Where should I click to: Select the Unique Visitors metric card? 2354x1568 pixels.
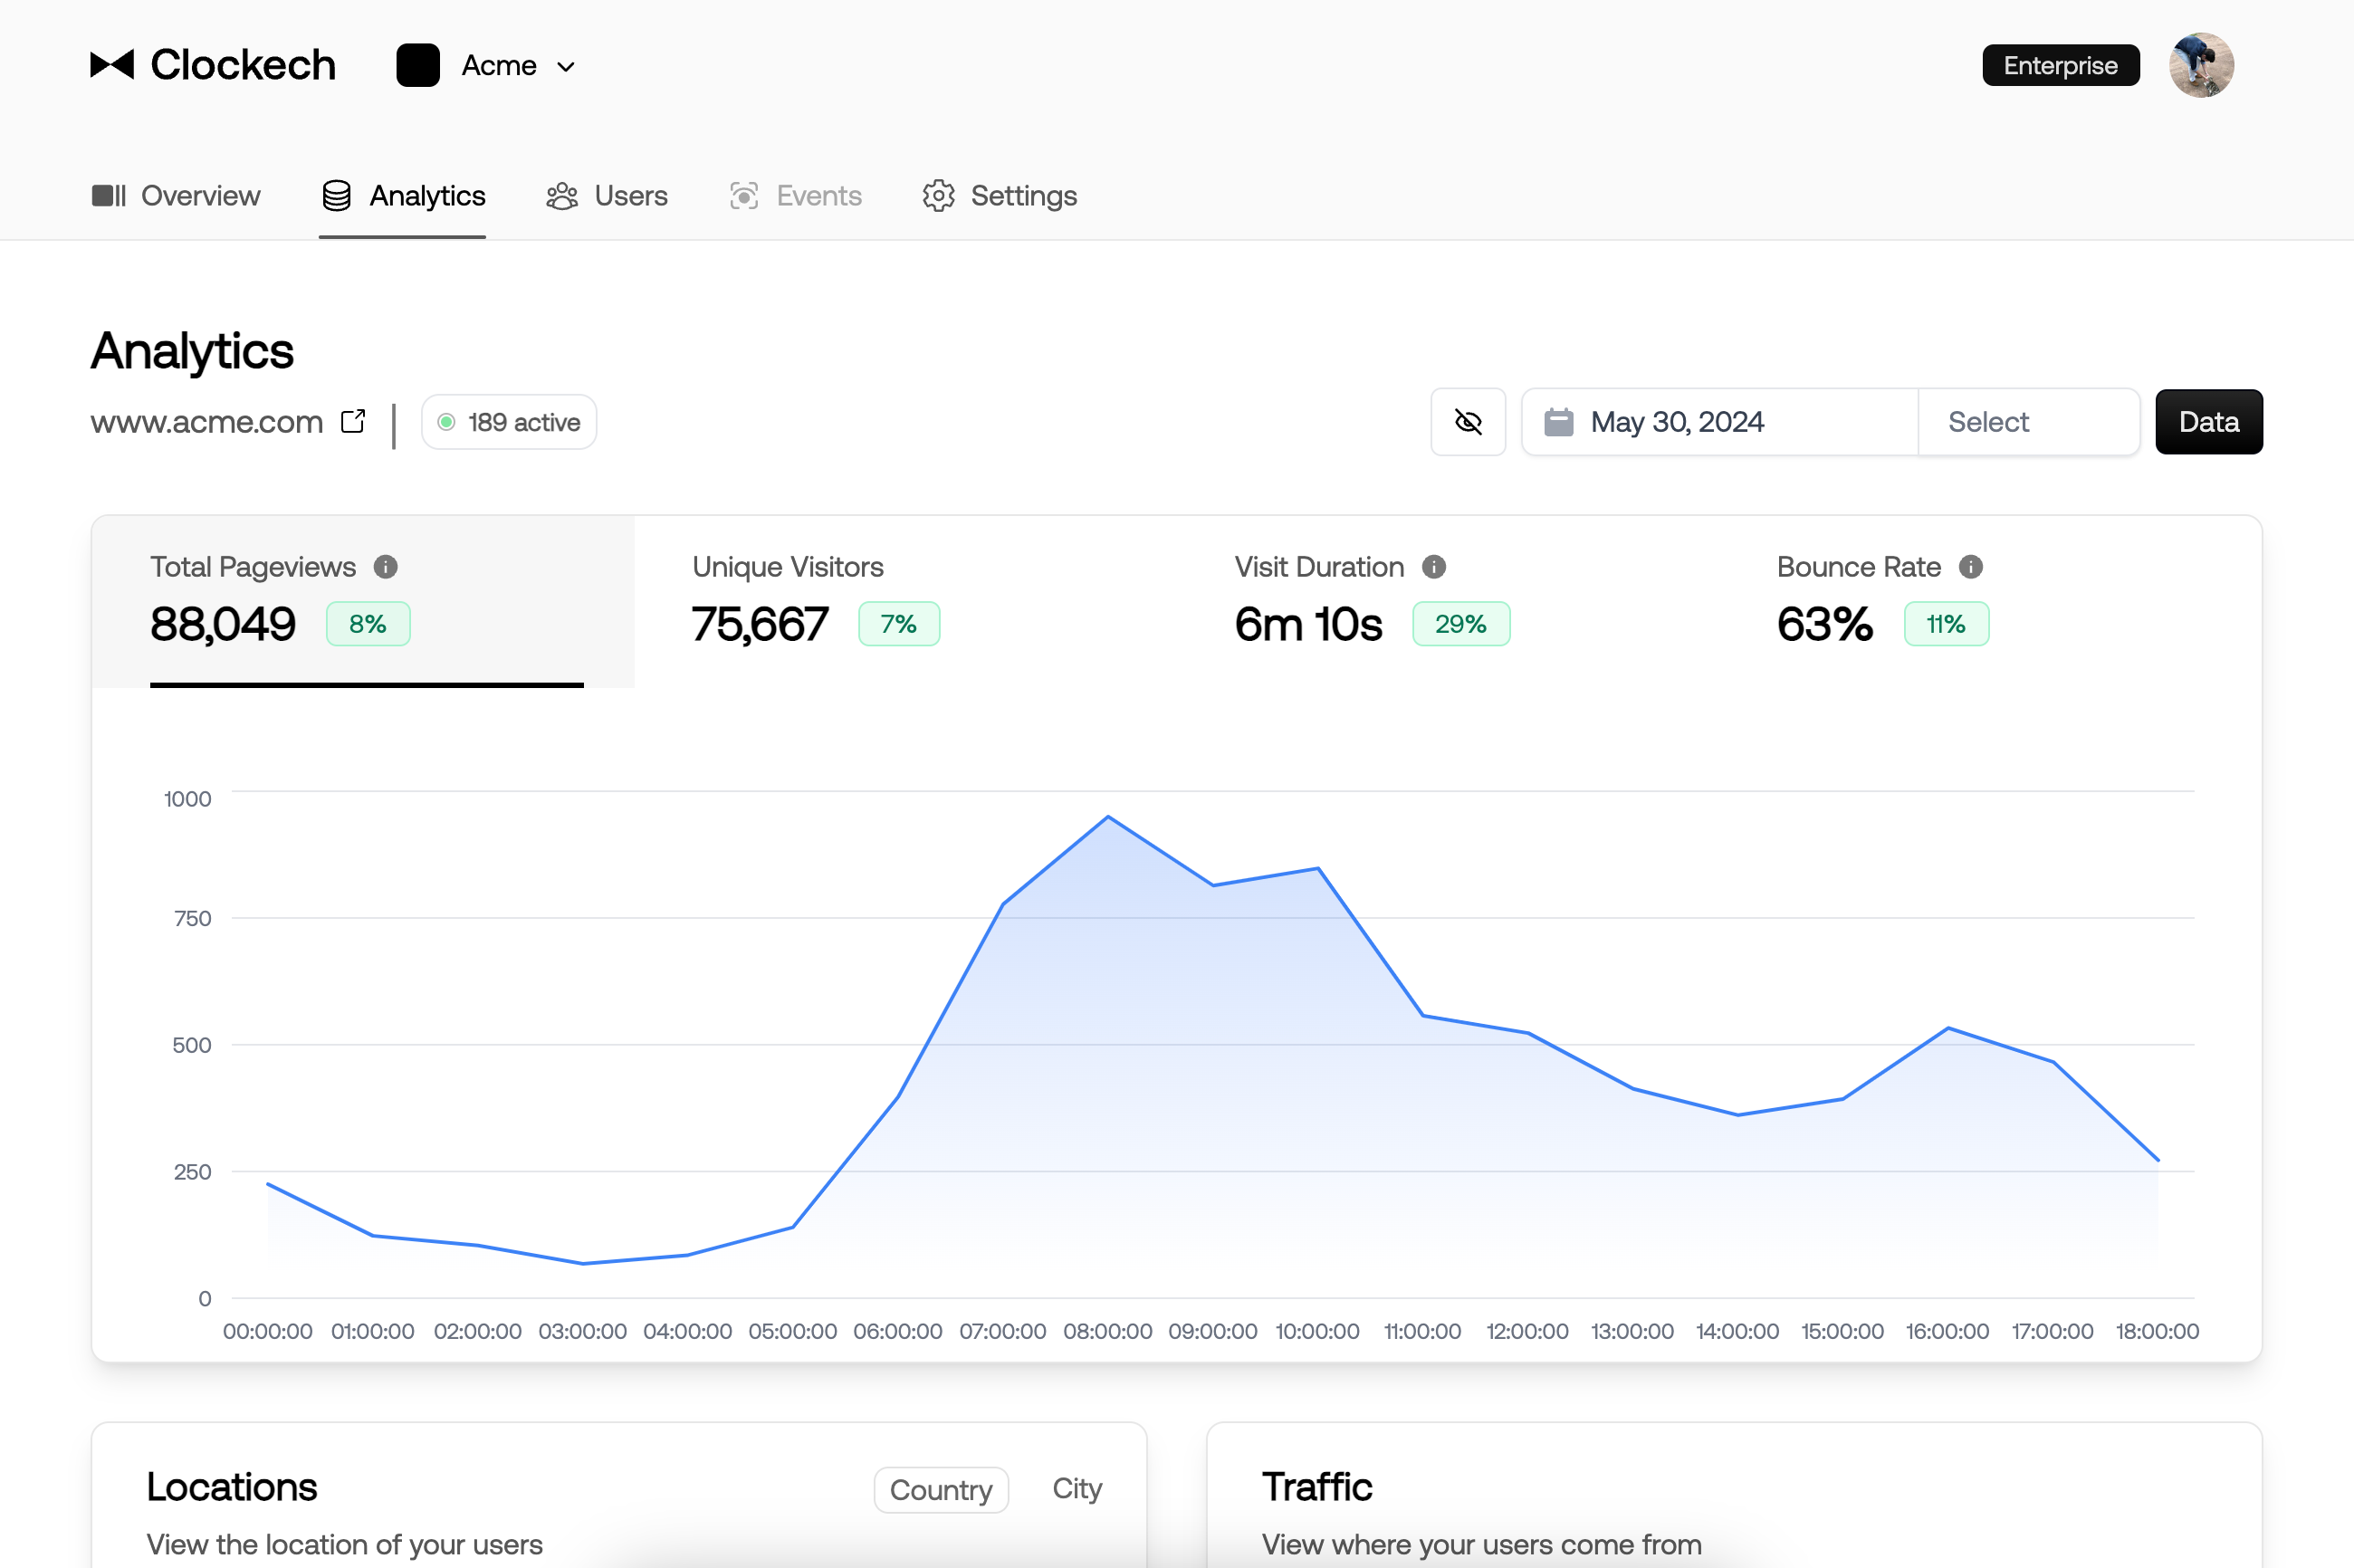coord(905,600)
